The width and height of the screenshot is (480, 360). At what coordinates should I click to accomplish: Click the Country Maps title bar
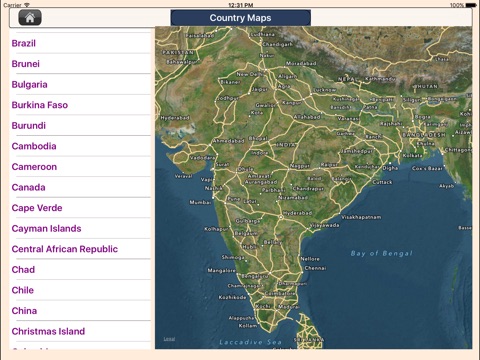240,18
